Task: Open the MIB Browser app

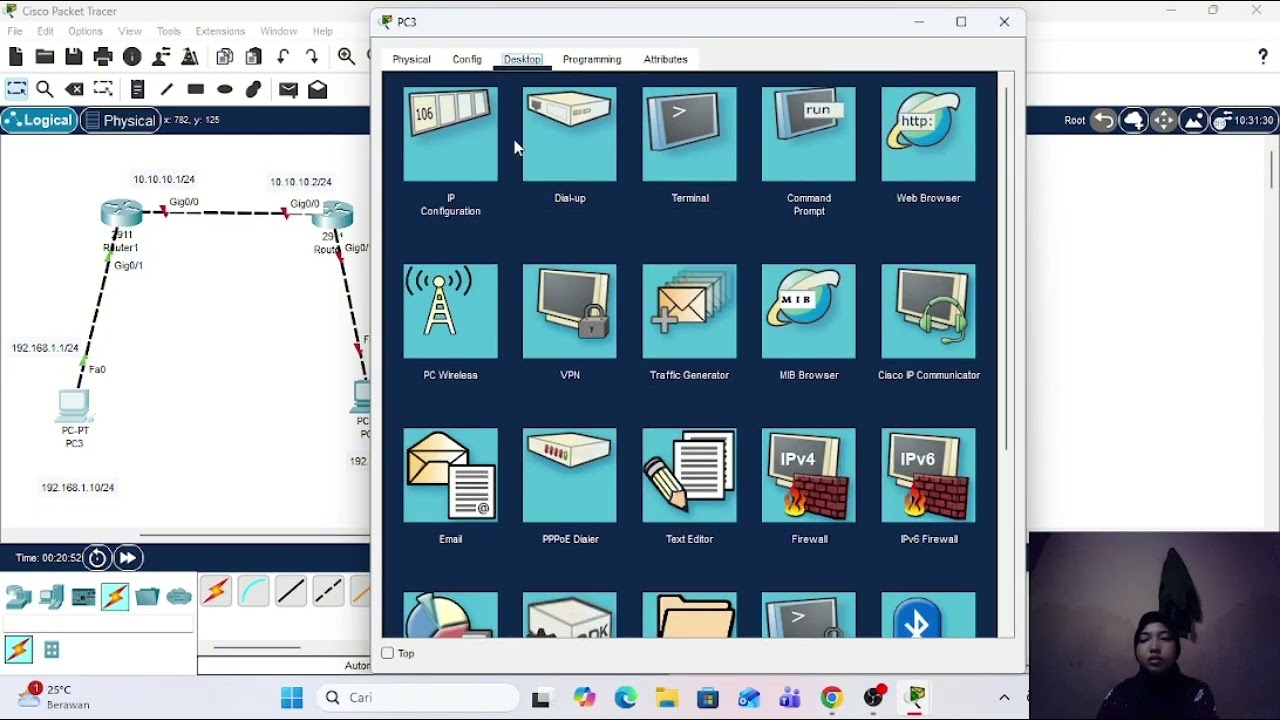Action: 809,311
